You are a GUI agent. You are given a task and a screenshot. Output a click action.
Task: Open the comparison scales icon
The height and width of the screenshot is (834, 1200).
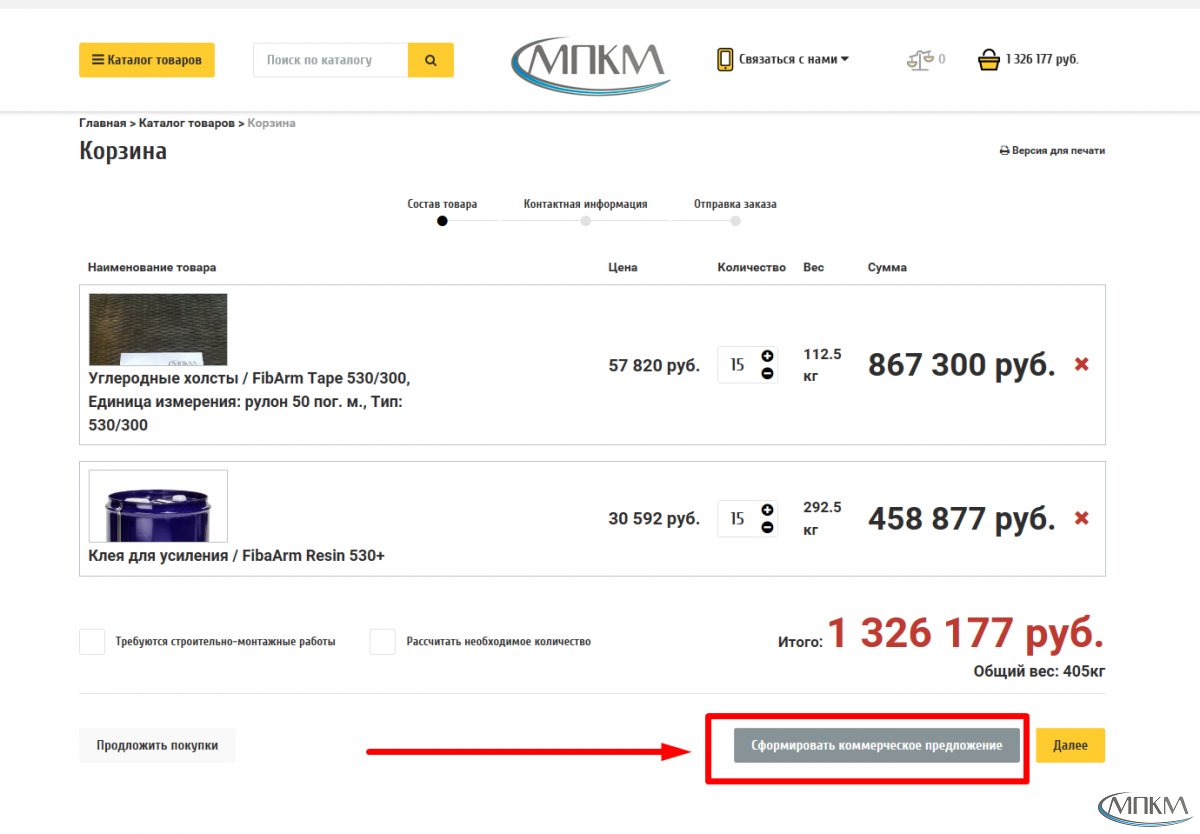920,60
